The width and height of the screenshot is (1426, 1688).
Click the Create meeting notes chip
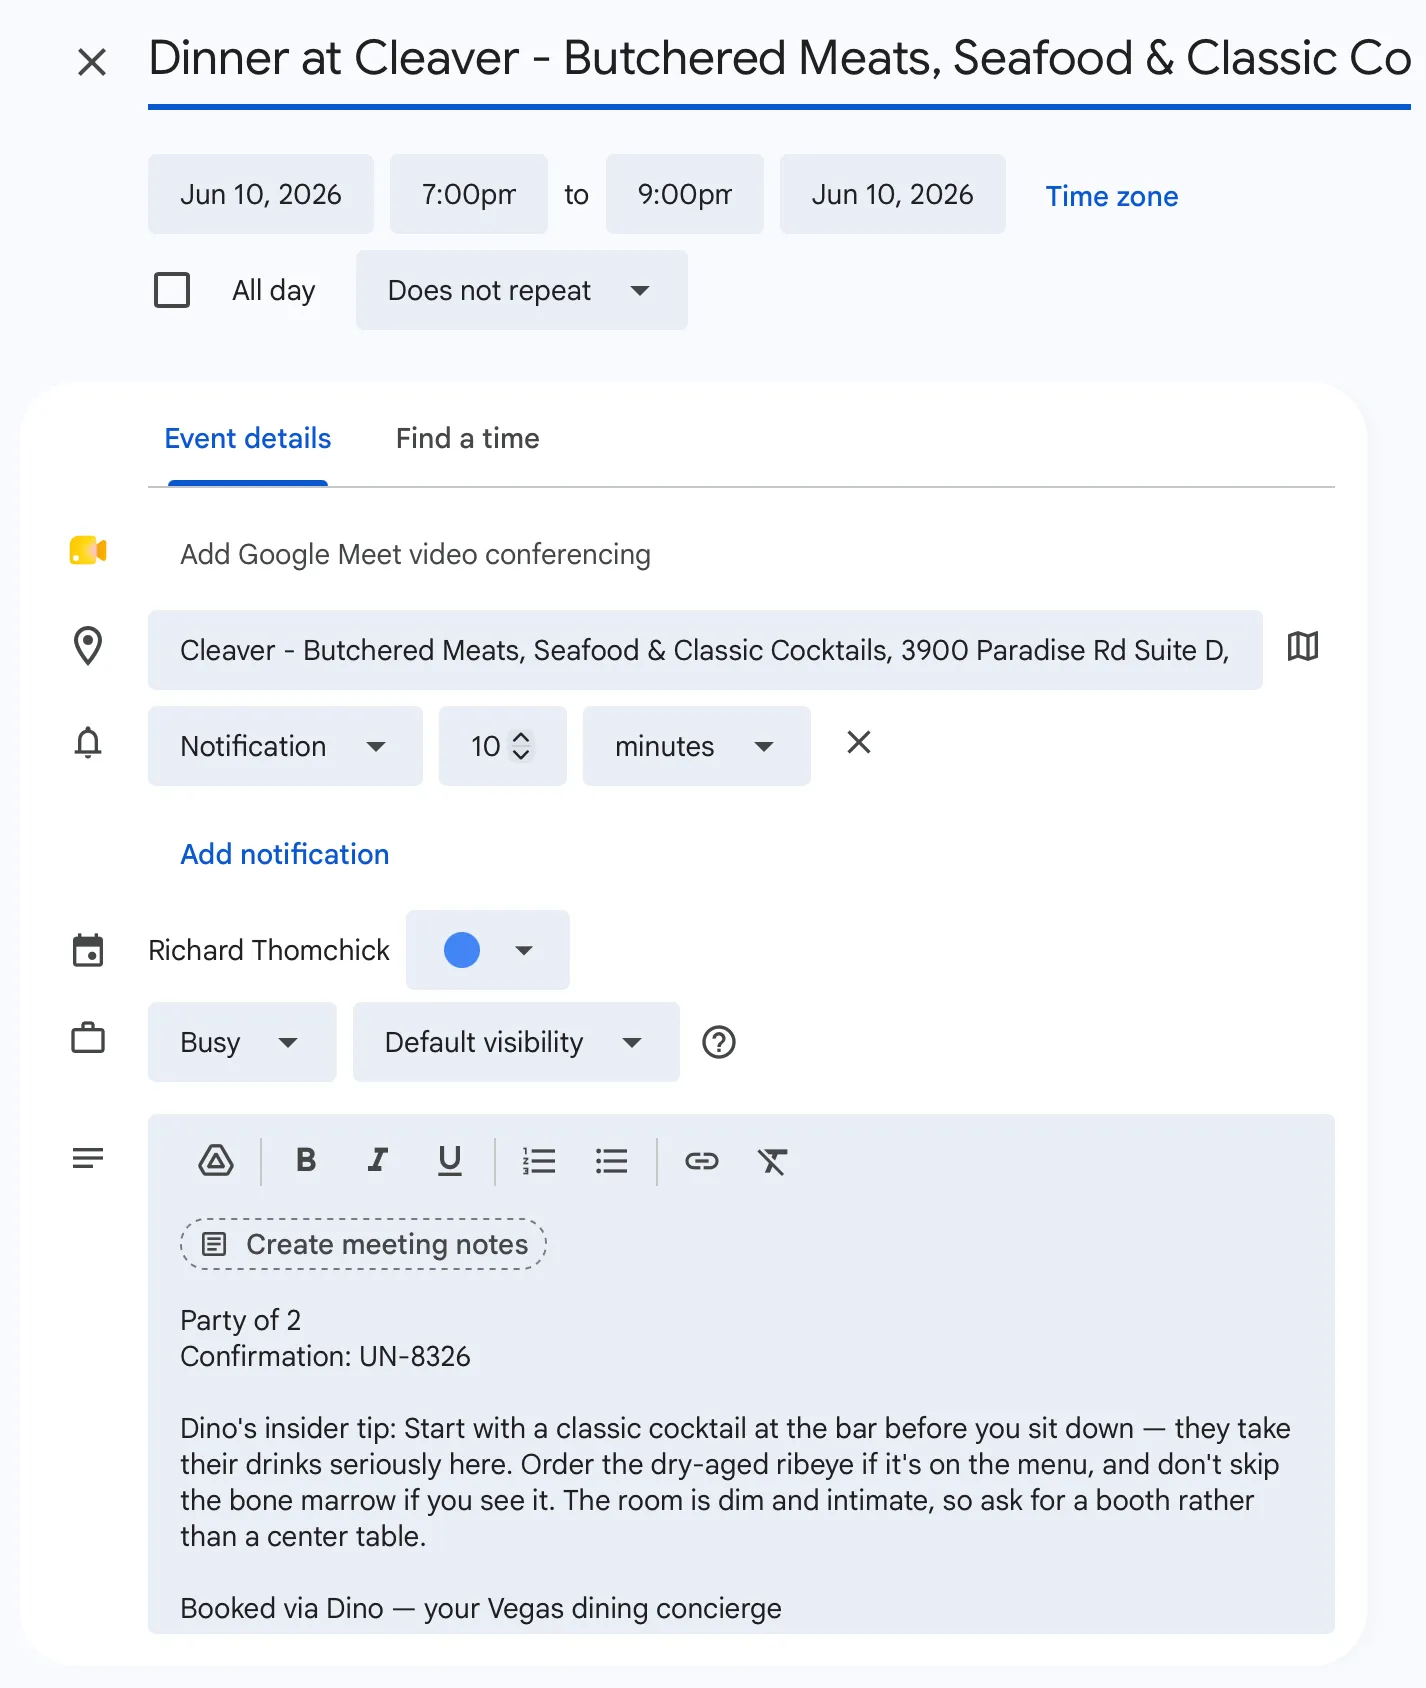[363, 1244]
